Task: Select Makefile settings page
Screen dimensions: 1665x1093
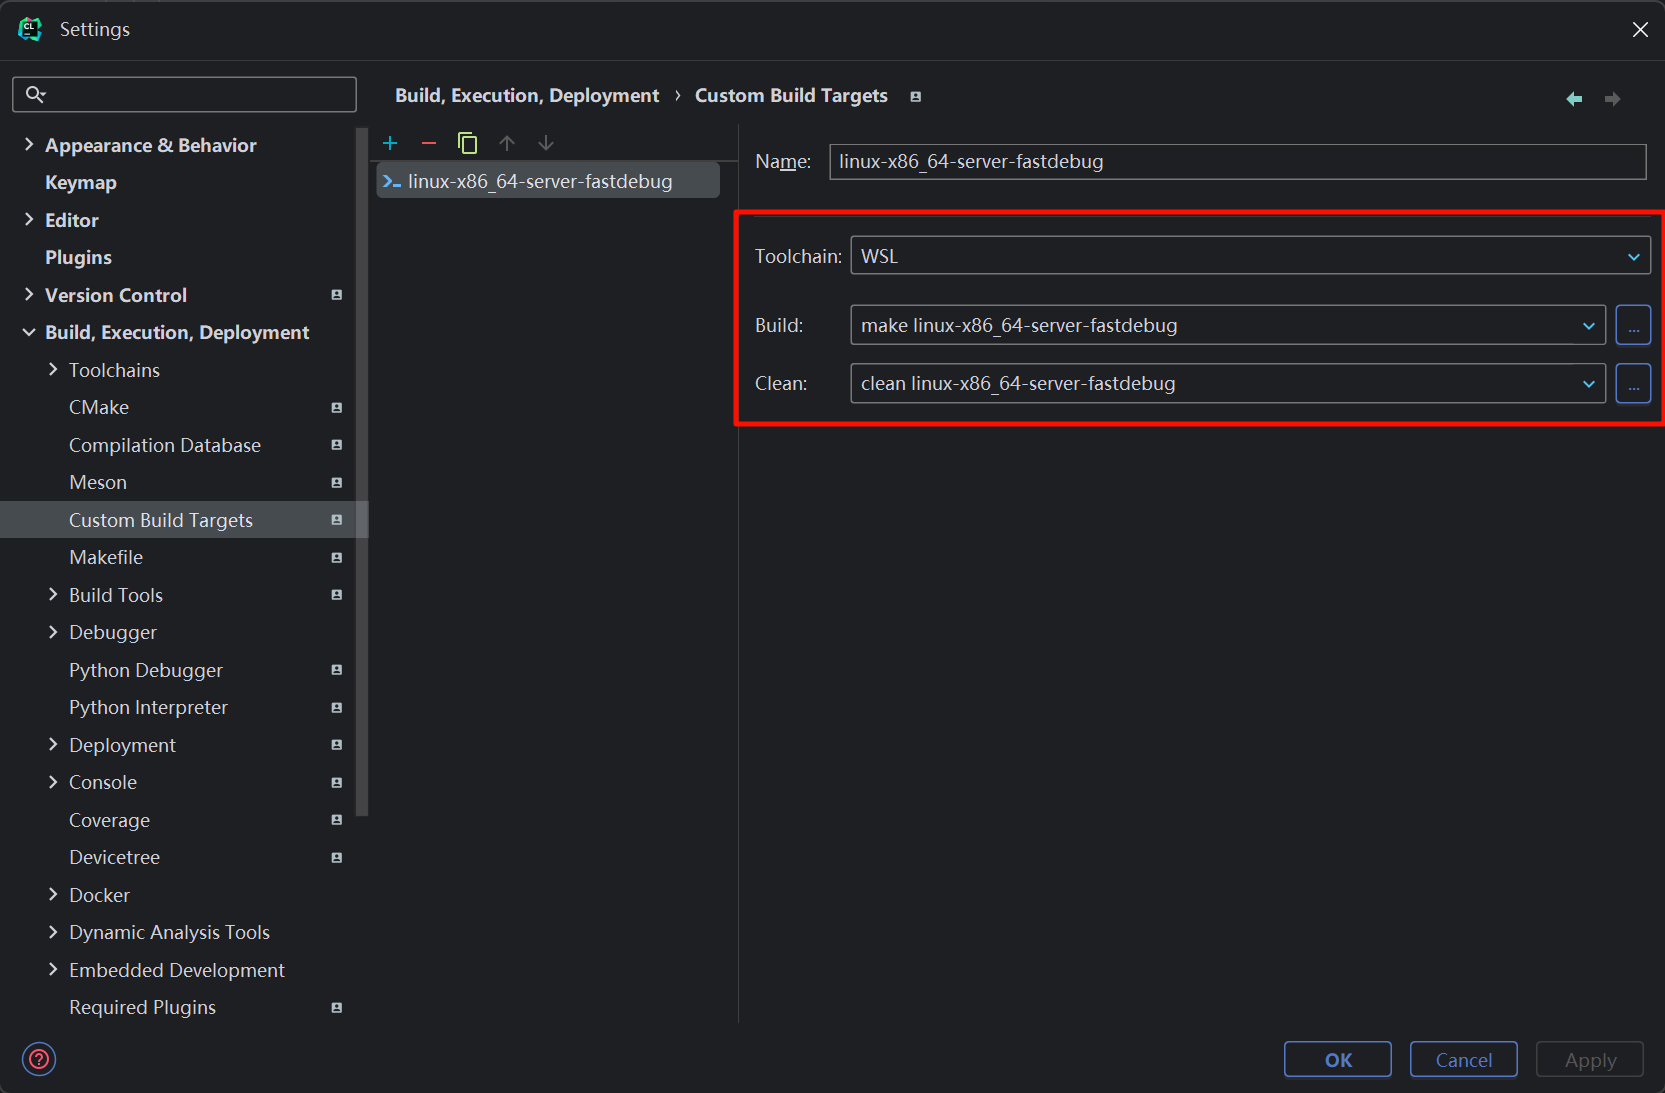Action: coord(106,558)
